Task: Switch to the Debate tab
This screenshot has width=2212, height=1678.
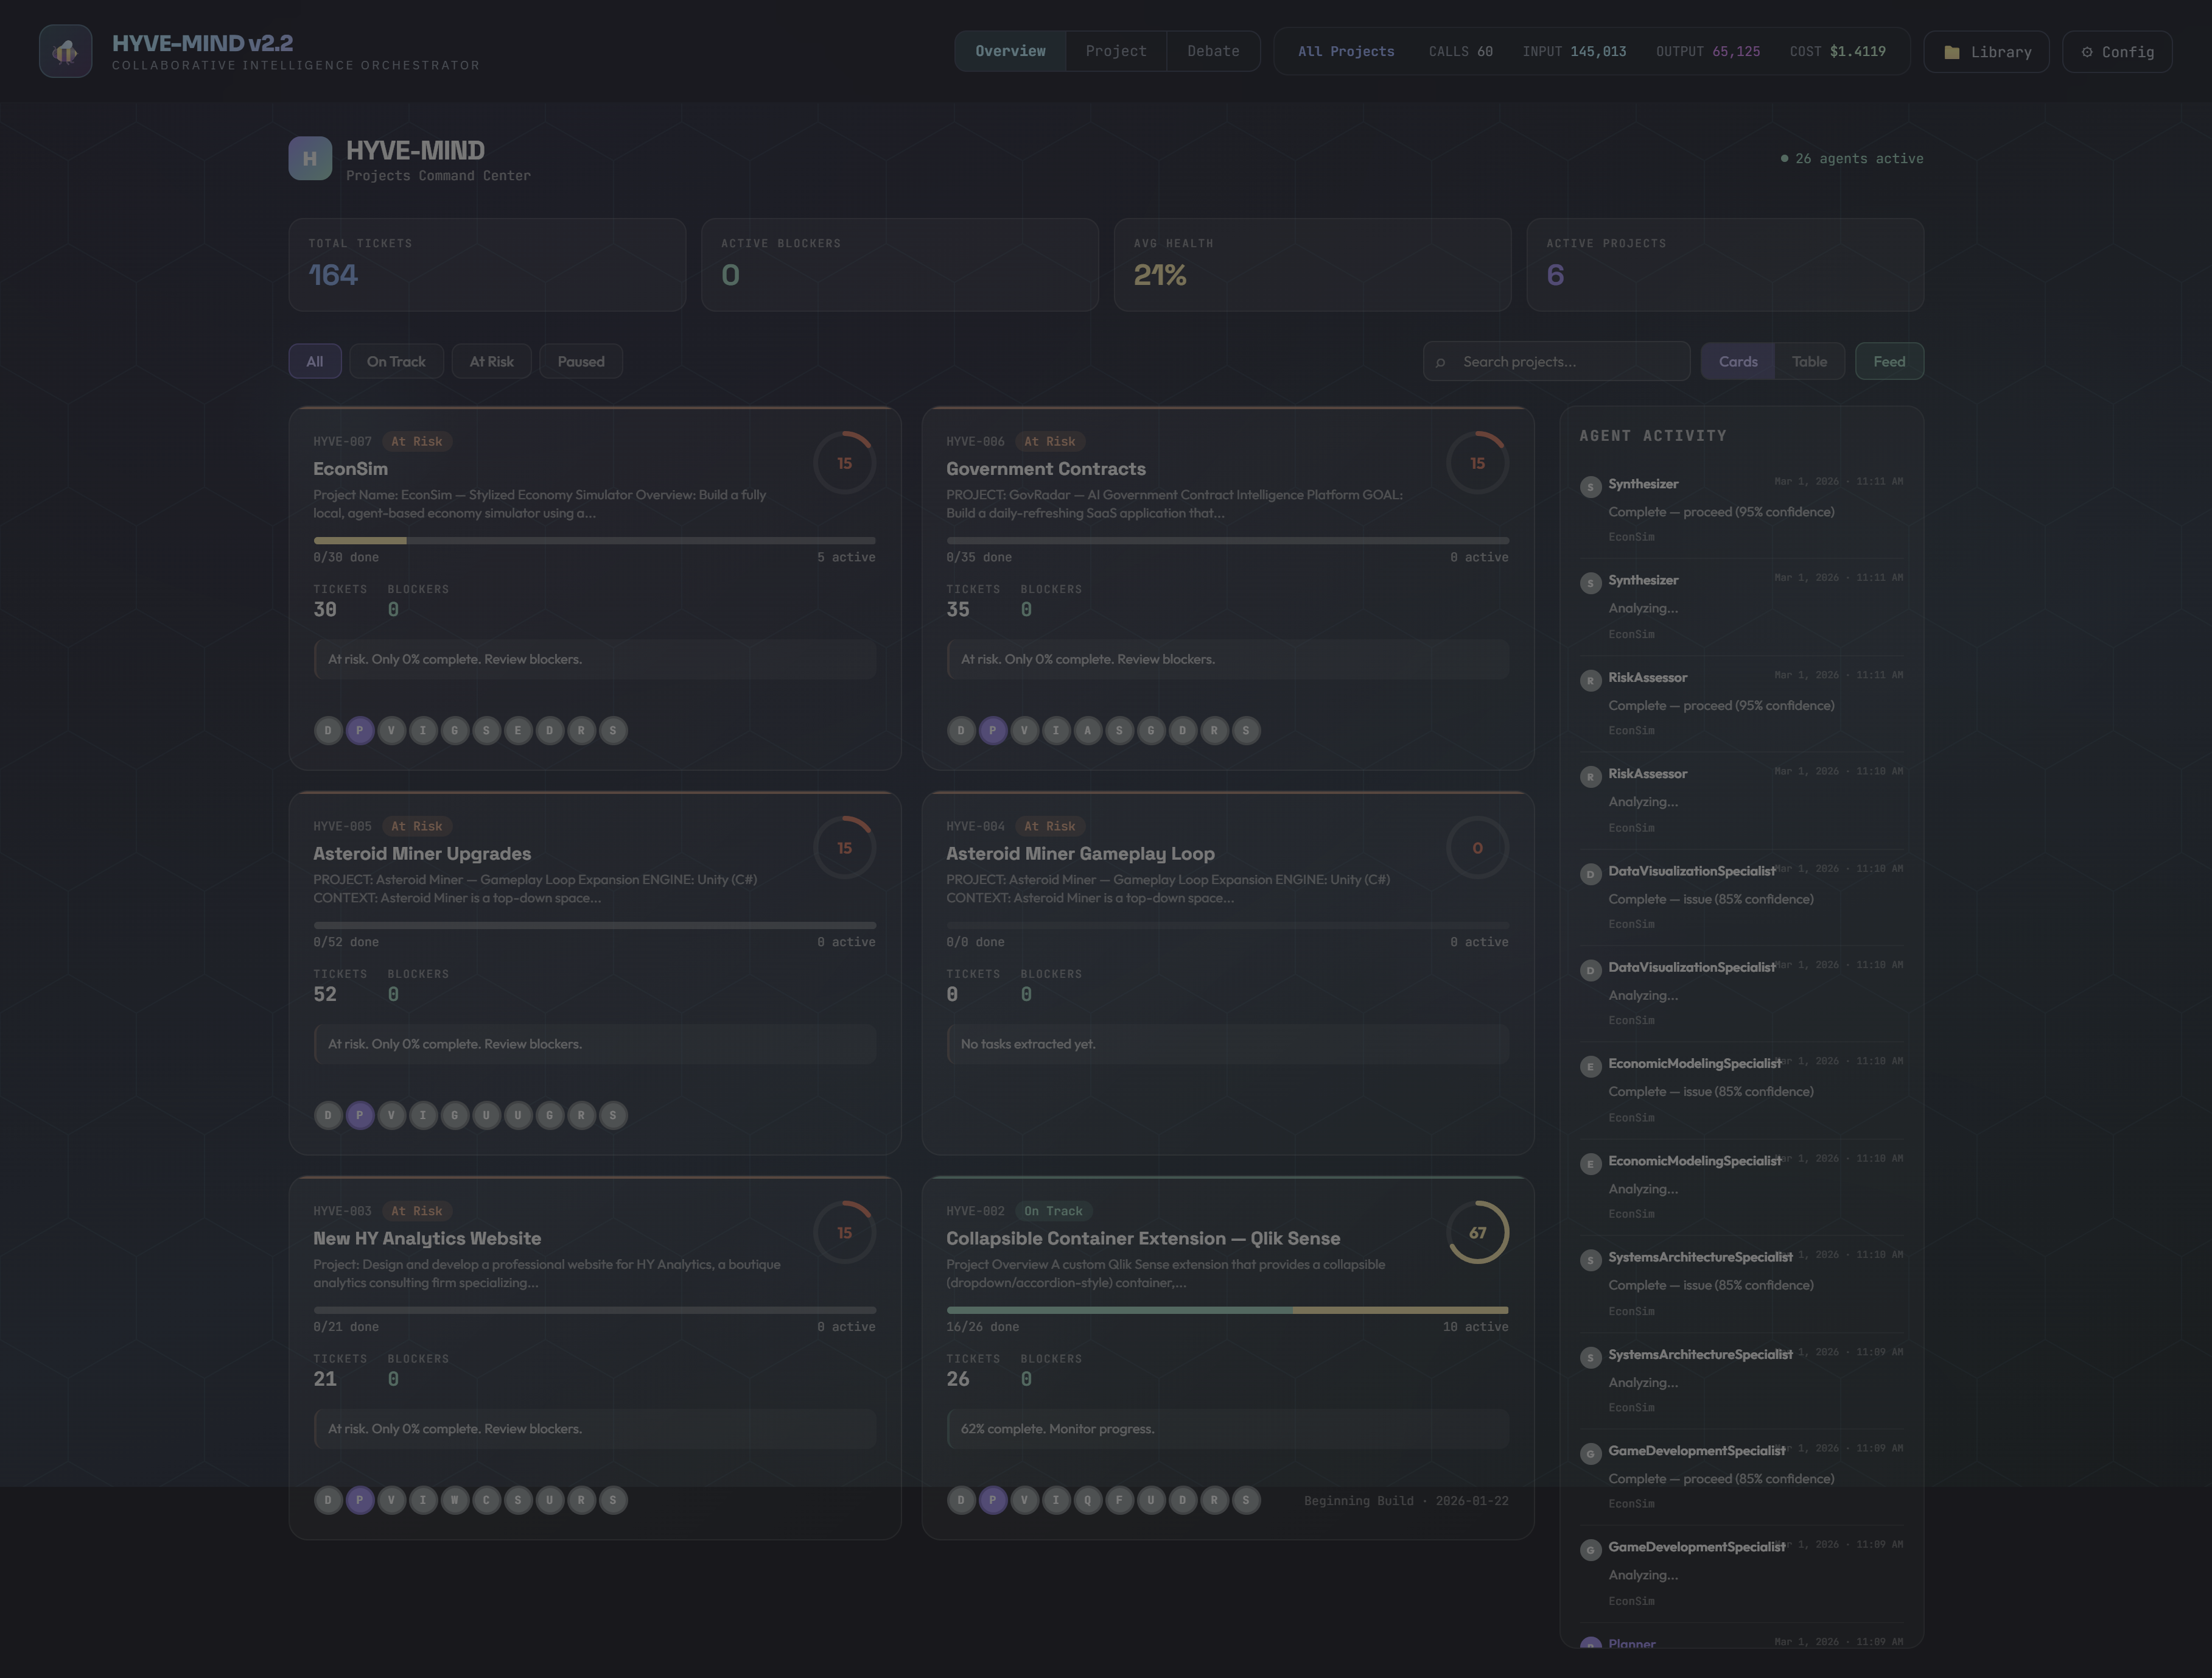Action: click(x=1213, y=52)
